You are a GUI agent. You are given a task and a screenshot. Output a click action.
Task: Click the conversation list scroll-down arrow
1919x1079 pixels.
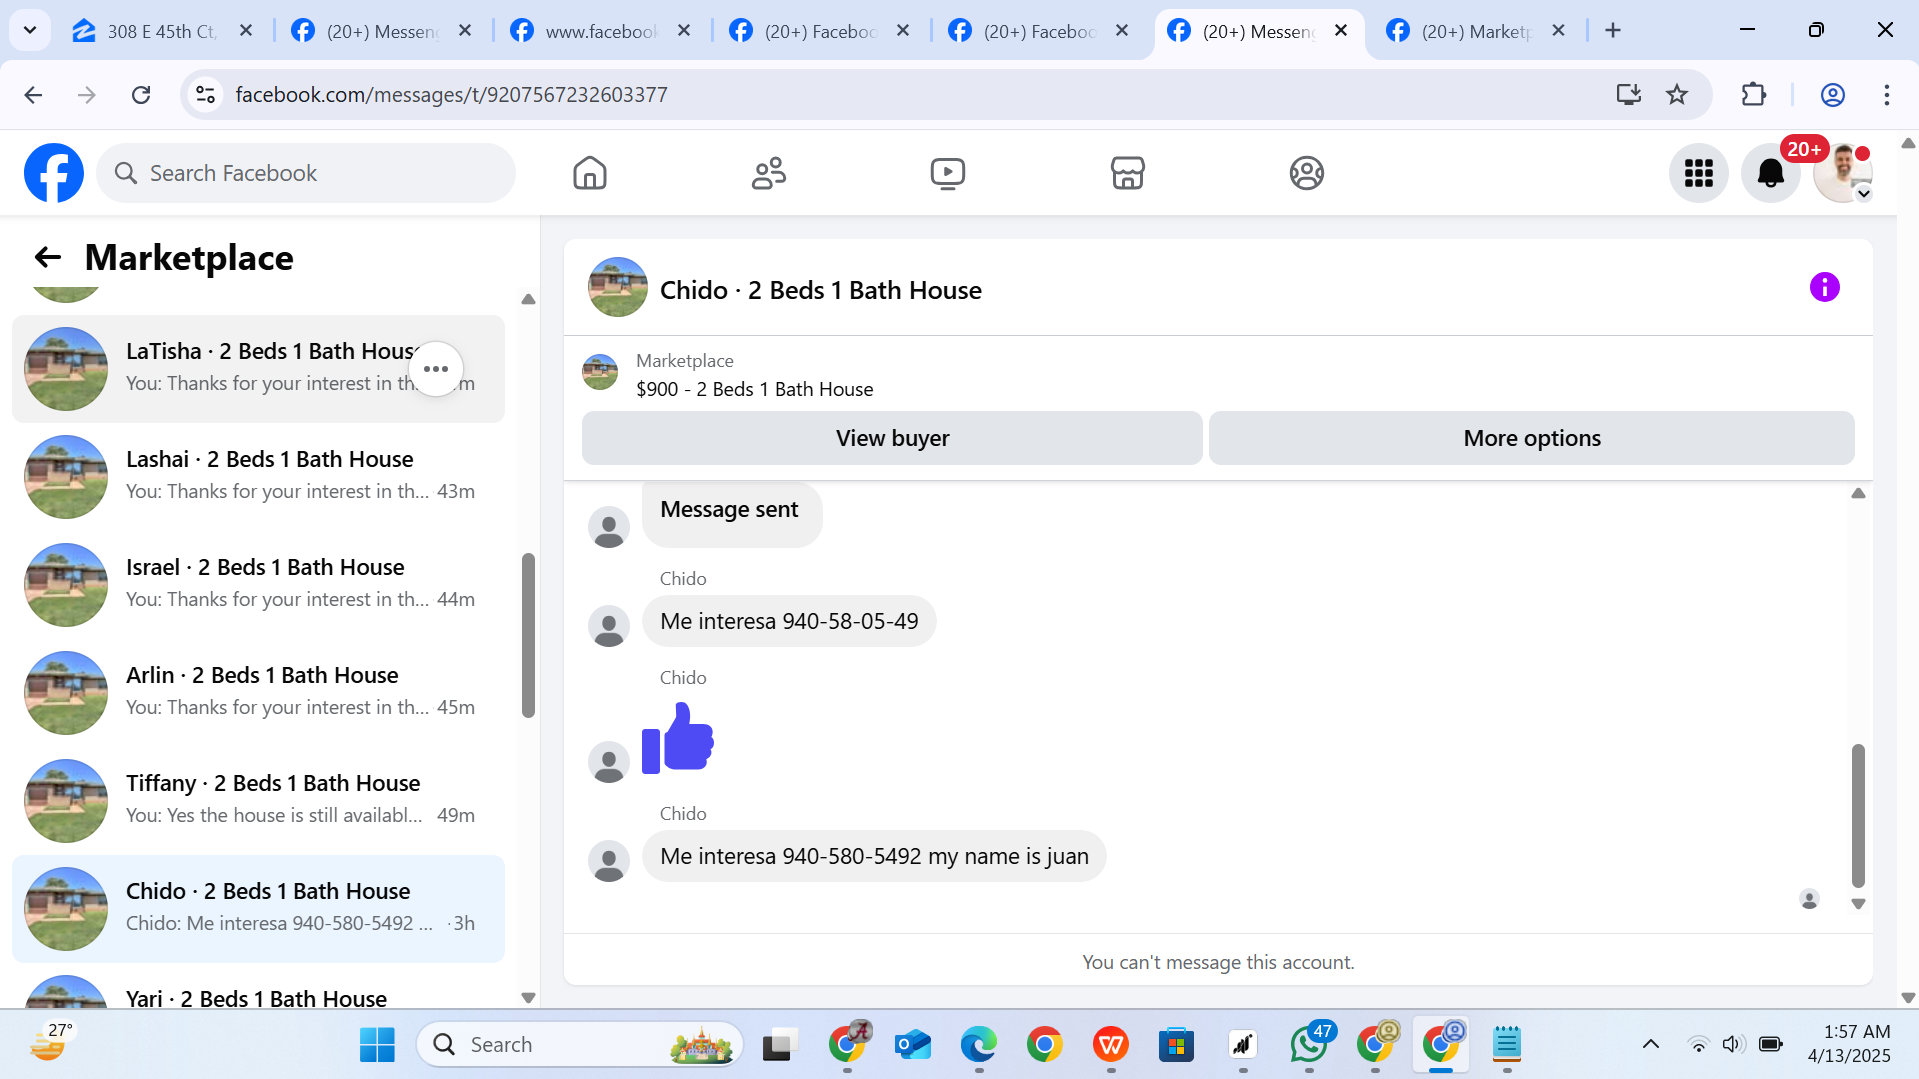[x=528, y=998]
